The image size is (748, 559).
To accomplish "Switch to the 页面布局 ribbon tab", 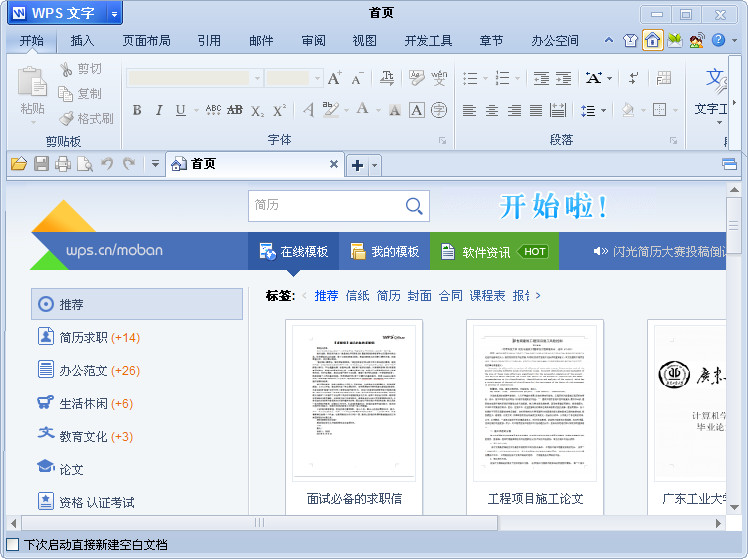I will coord(146,41).
